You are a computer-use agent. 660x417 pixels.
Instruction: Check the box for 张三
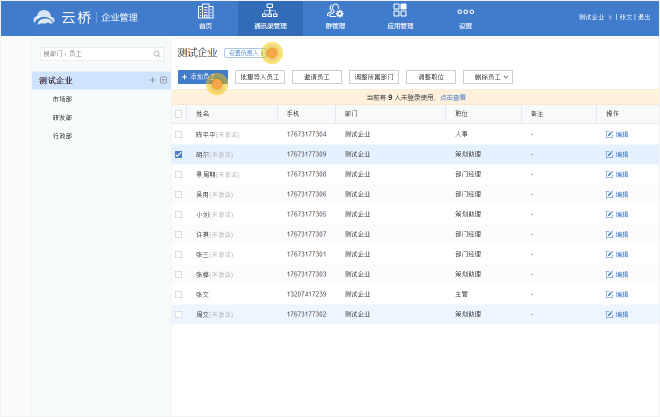coord(178,255)
